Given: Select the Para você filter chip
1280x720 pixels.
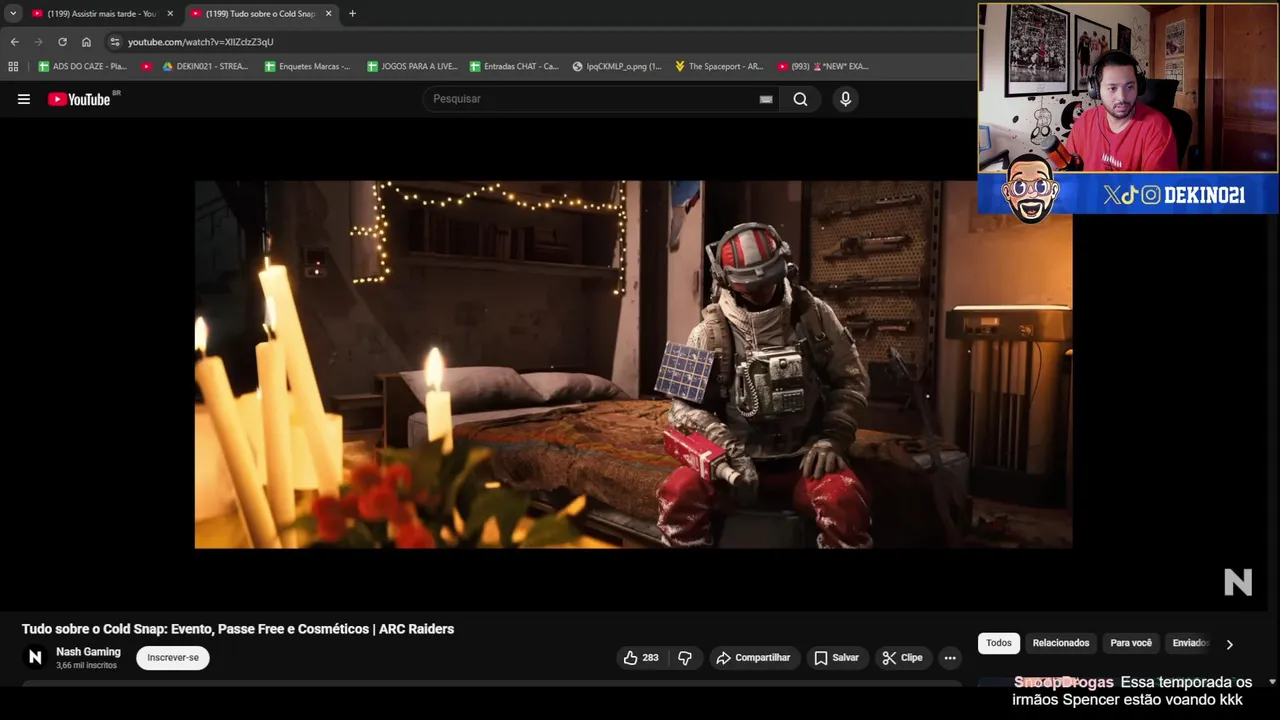Looking at the screenshot, I should click(1131, 643).
